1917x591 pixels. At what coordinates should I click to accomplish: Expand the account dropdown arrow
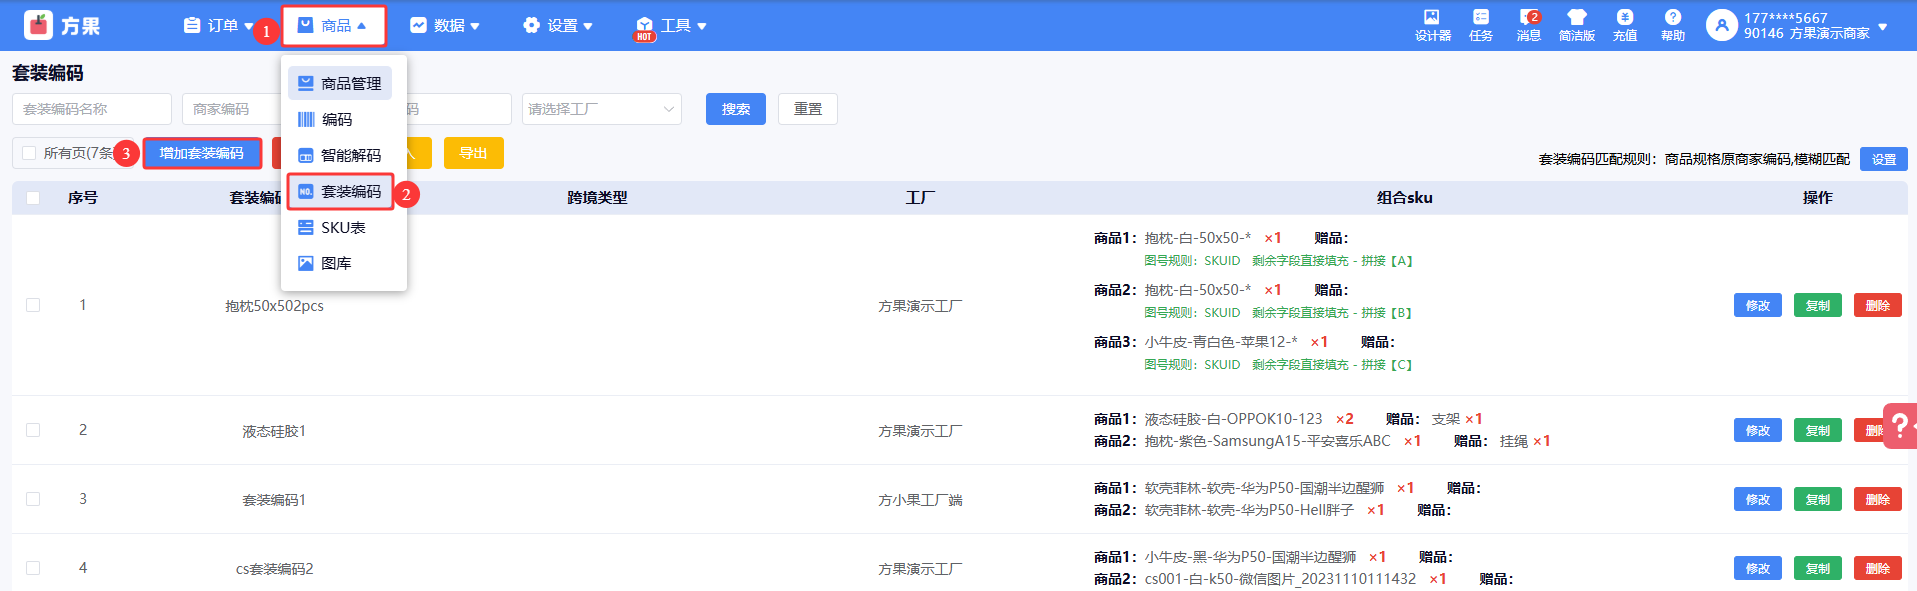[1883, 26]
